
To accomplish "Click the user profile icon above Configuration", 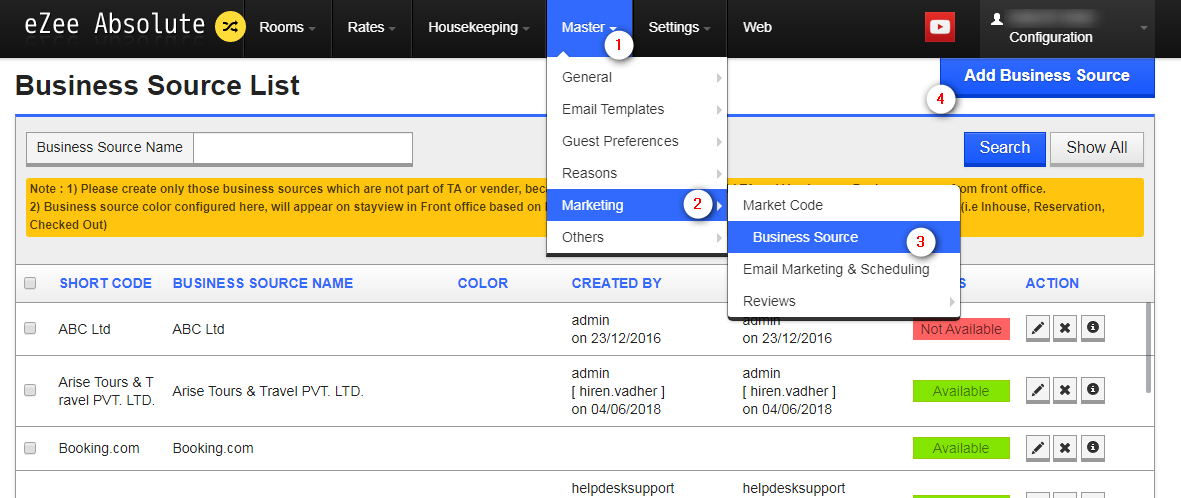I will [996, 19].
